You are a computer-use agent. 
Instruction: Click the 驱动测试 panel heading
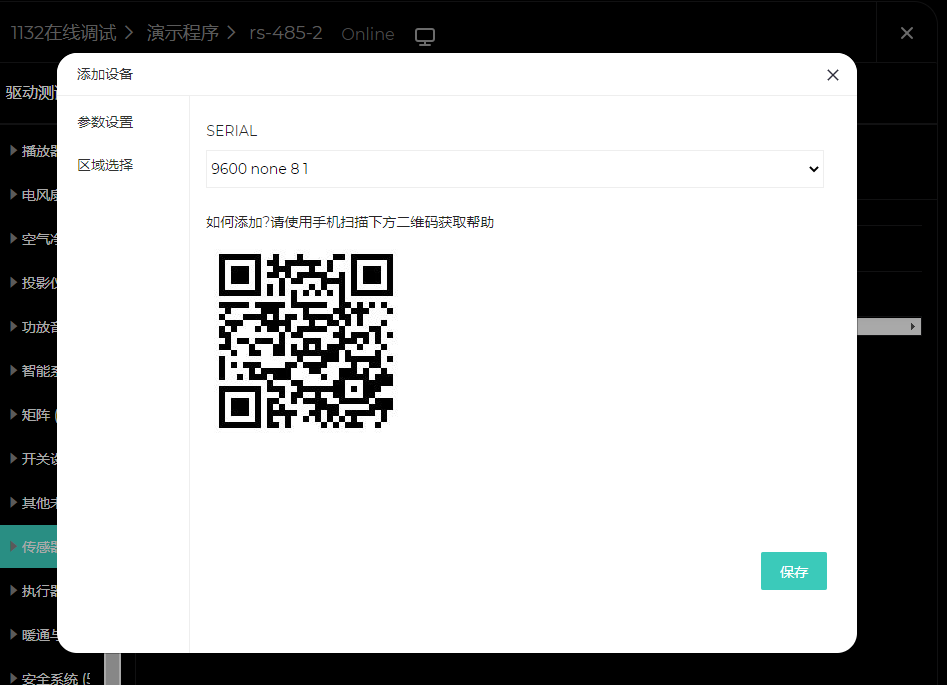pos(31,92)
